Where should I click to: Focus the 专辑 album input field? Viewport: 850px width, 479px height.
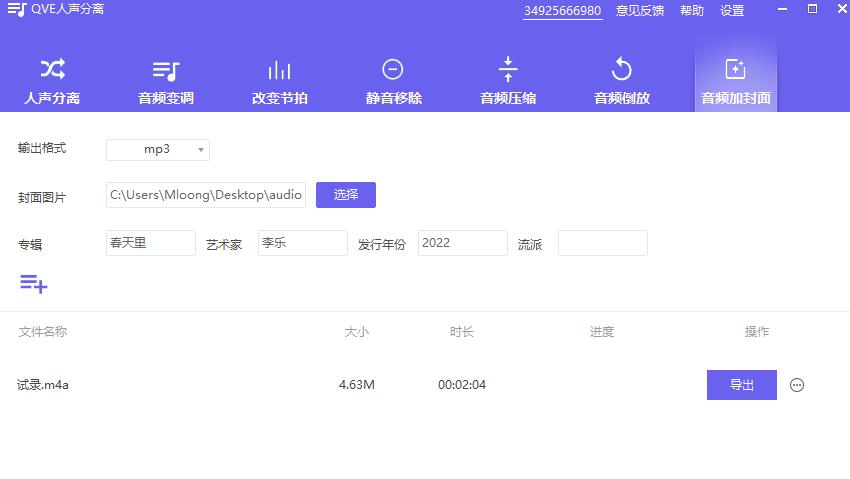click(x=150, y=243)
